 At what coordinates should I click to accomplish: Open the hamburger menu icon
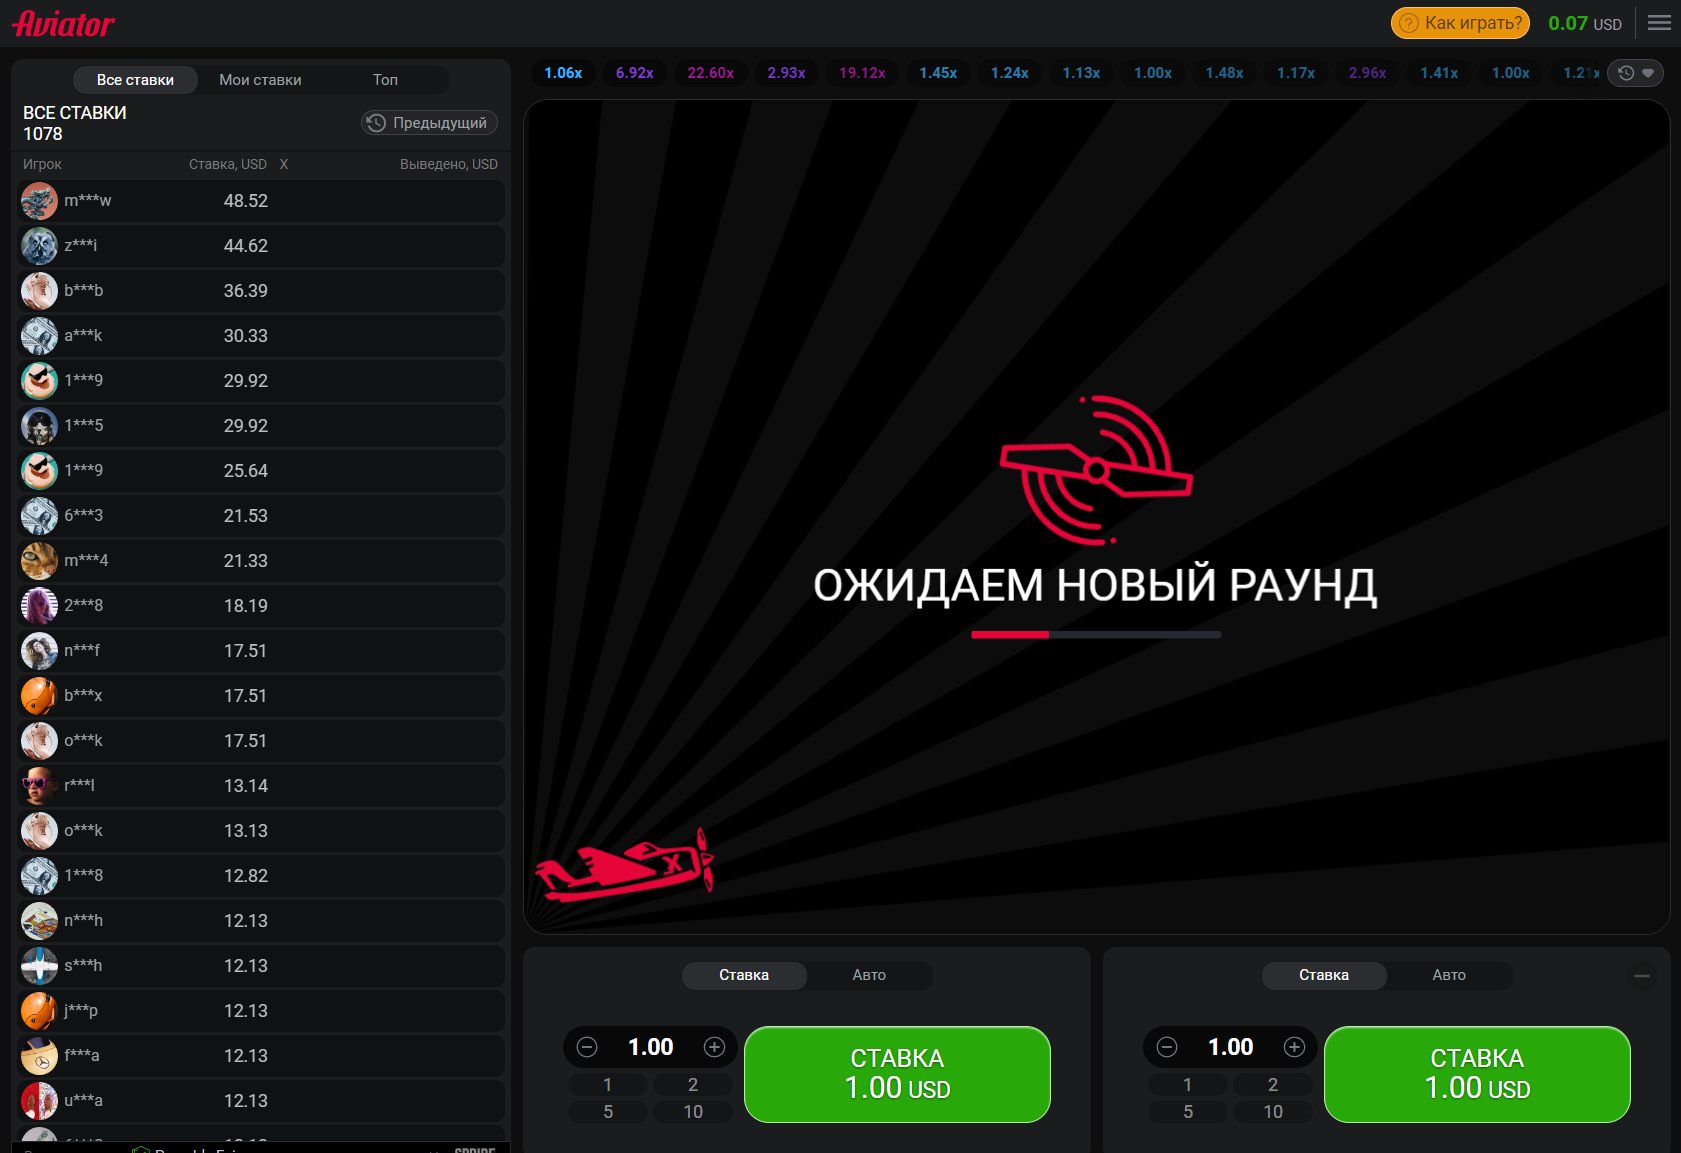pos(1659,23)
